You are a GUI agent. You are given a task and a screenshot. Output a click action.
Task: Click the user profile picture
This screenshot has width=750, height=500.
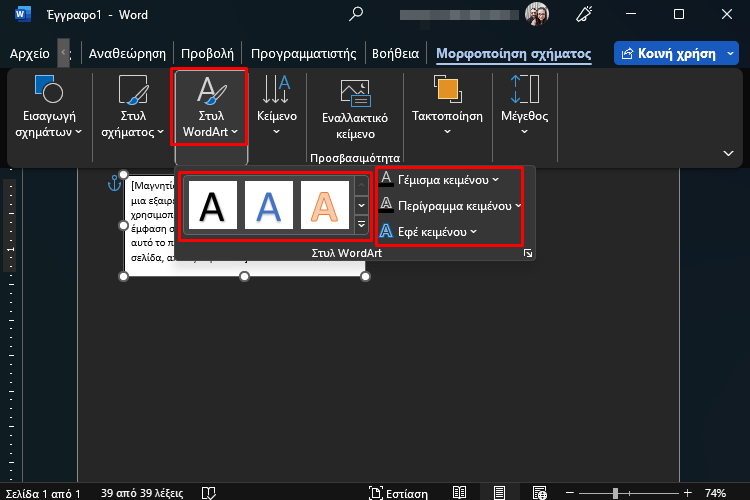pos(537,14)
